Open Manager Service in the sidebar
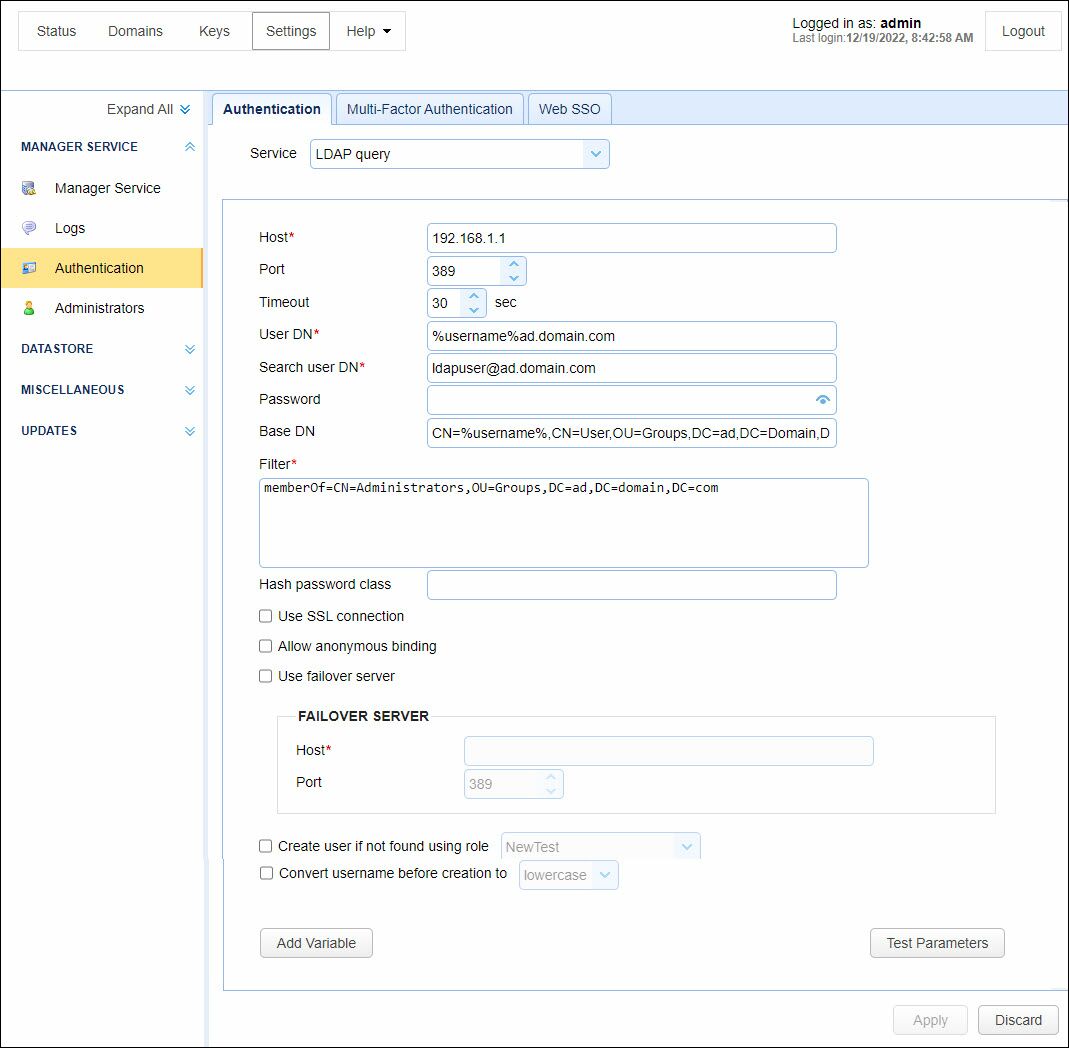The image size is (1069, 1048). coord(108,188)
